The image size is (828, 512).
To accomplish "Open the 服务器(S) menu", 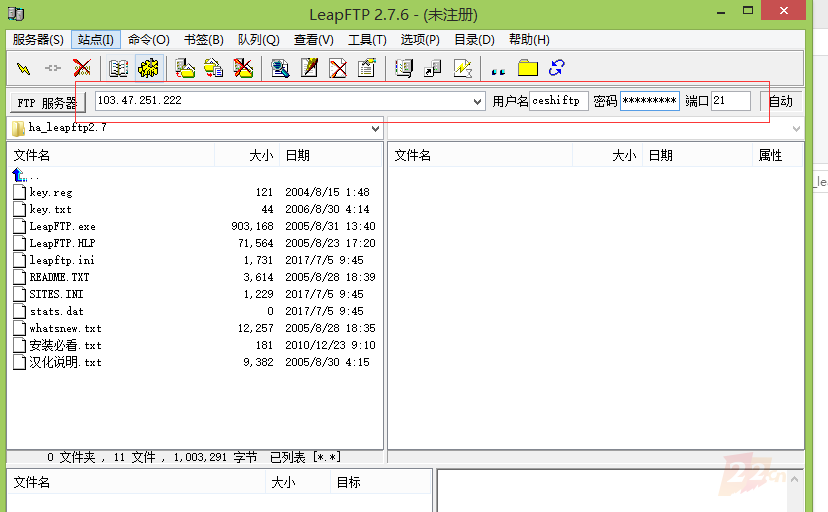I will [x=38, y=40].
